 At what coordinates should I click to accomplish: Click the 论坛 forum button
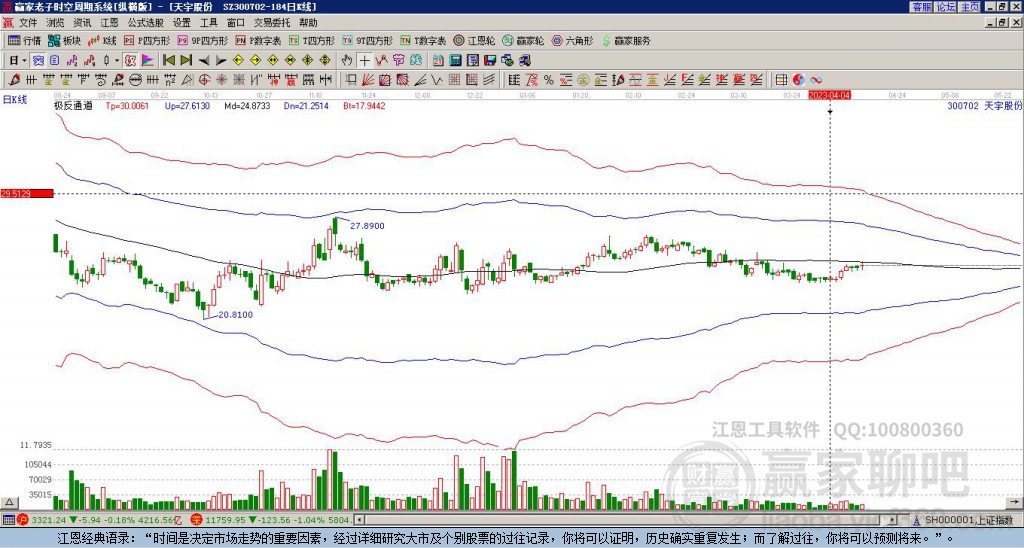(x=945, y=7)
